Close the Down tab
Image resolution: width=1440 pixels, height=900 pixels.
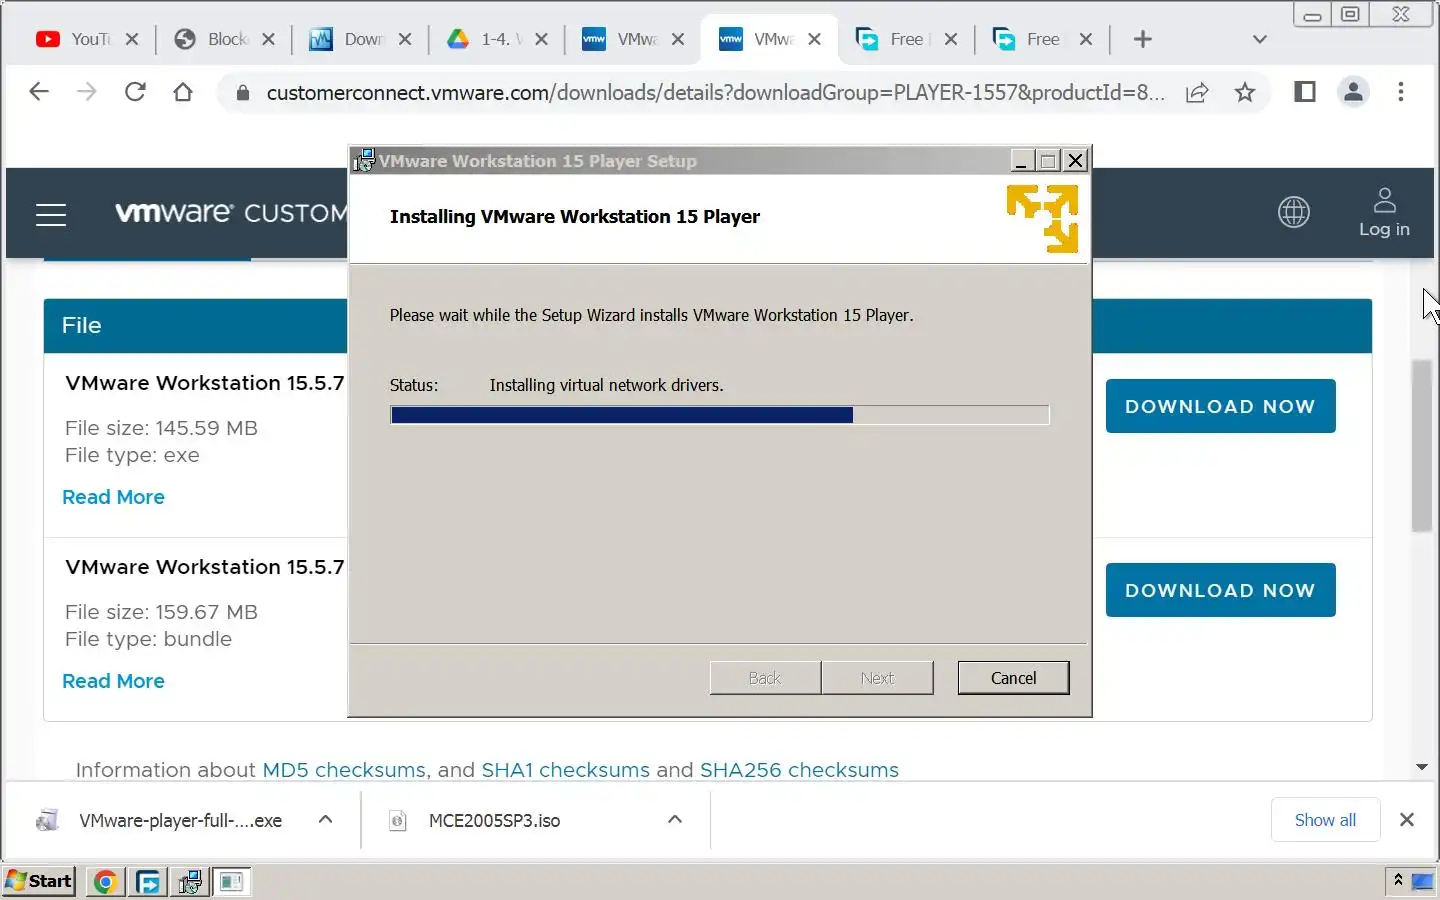(405, 39)
